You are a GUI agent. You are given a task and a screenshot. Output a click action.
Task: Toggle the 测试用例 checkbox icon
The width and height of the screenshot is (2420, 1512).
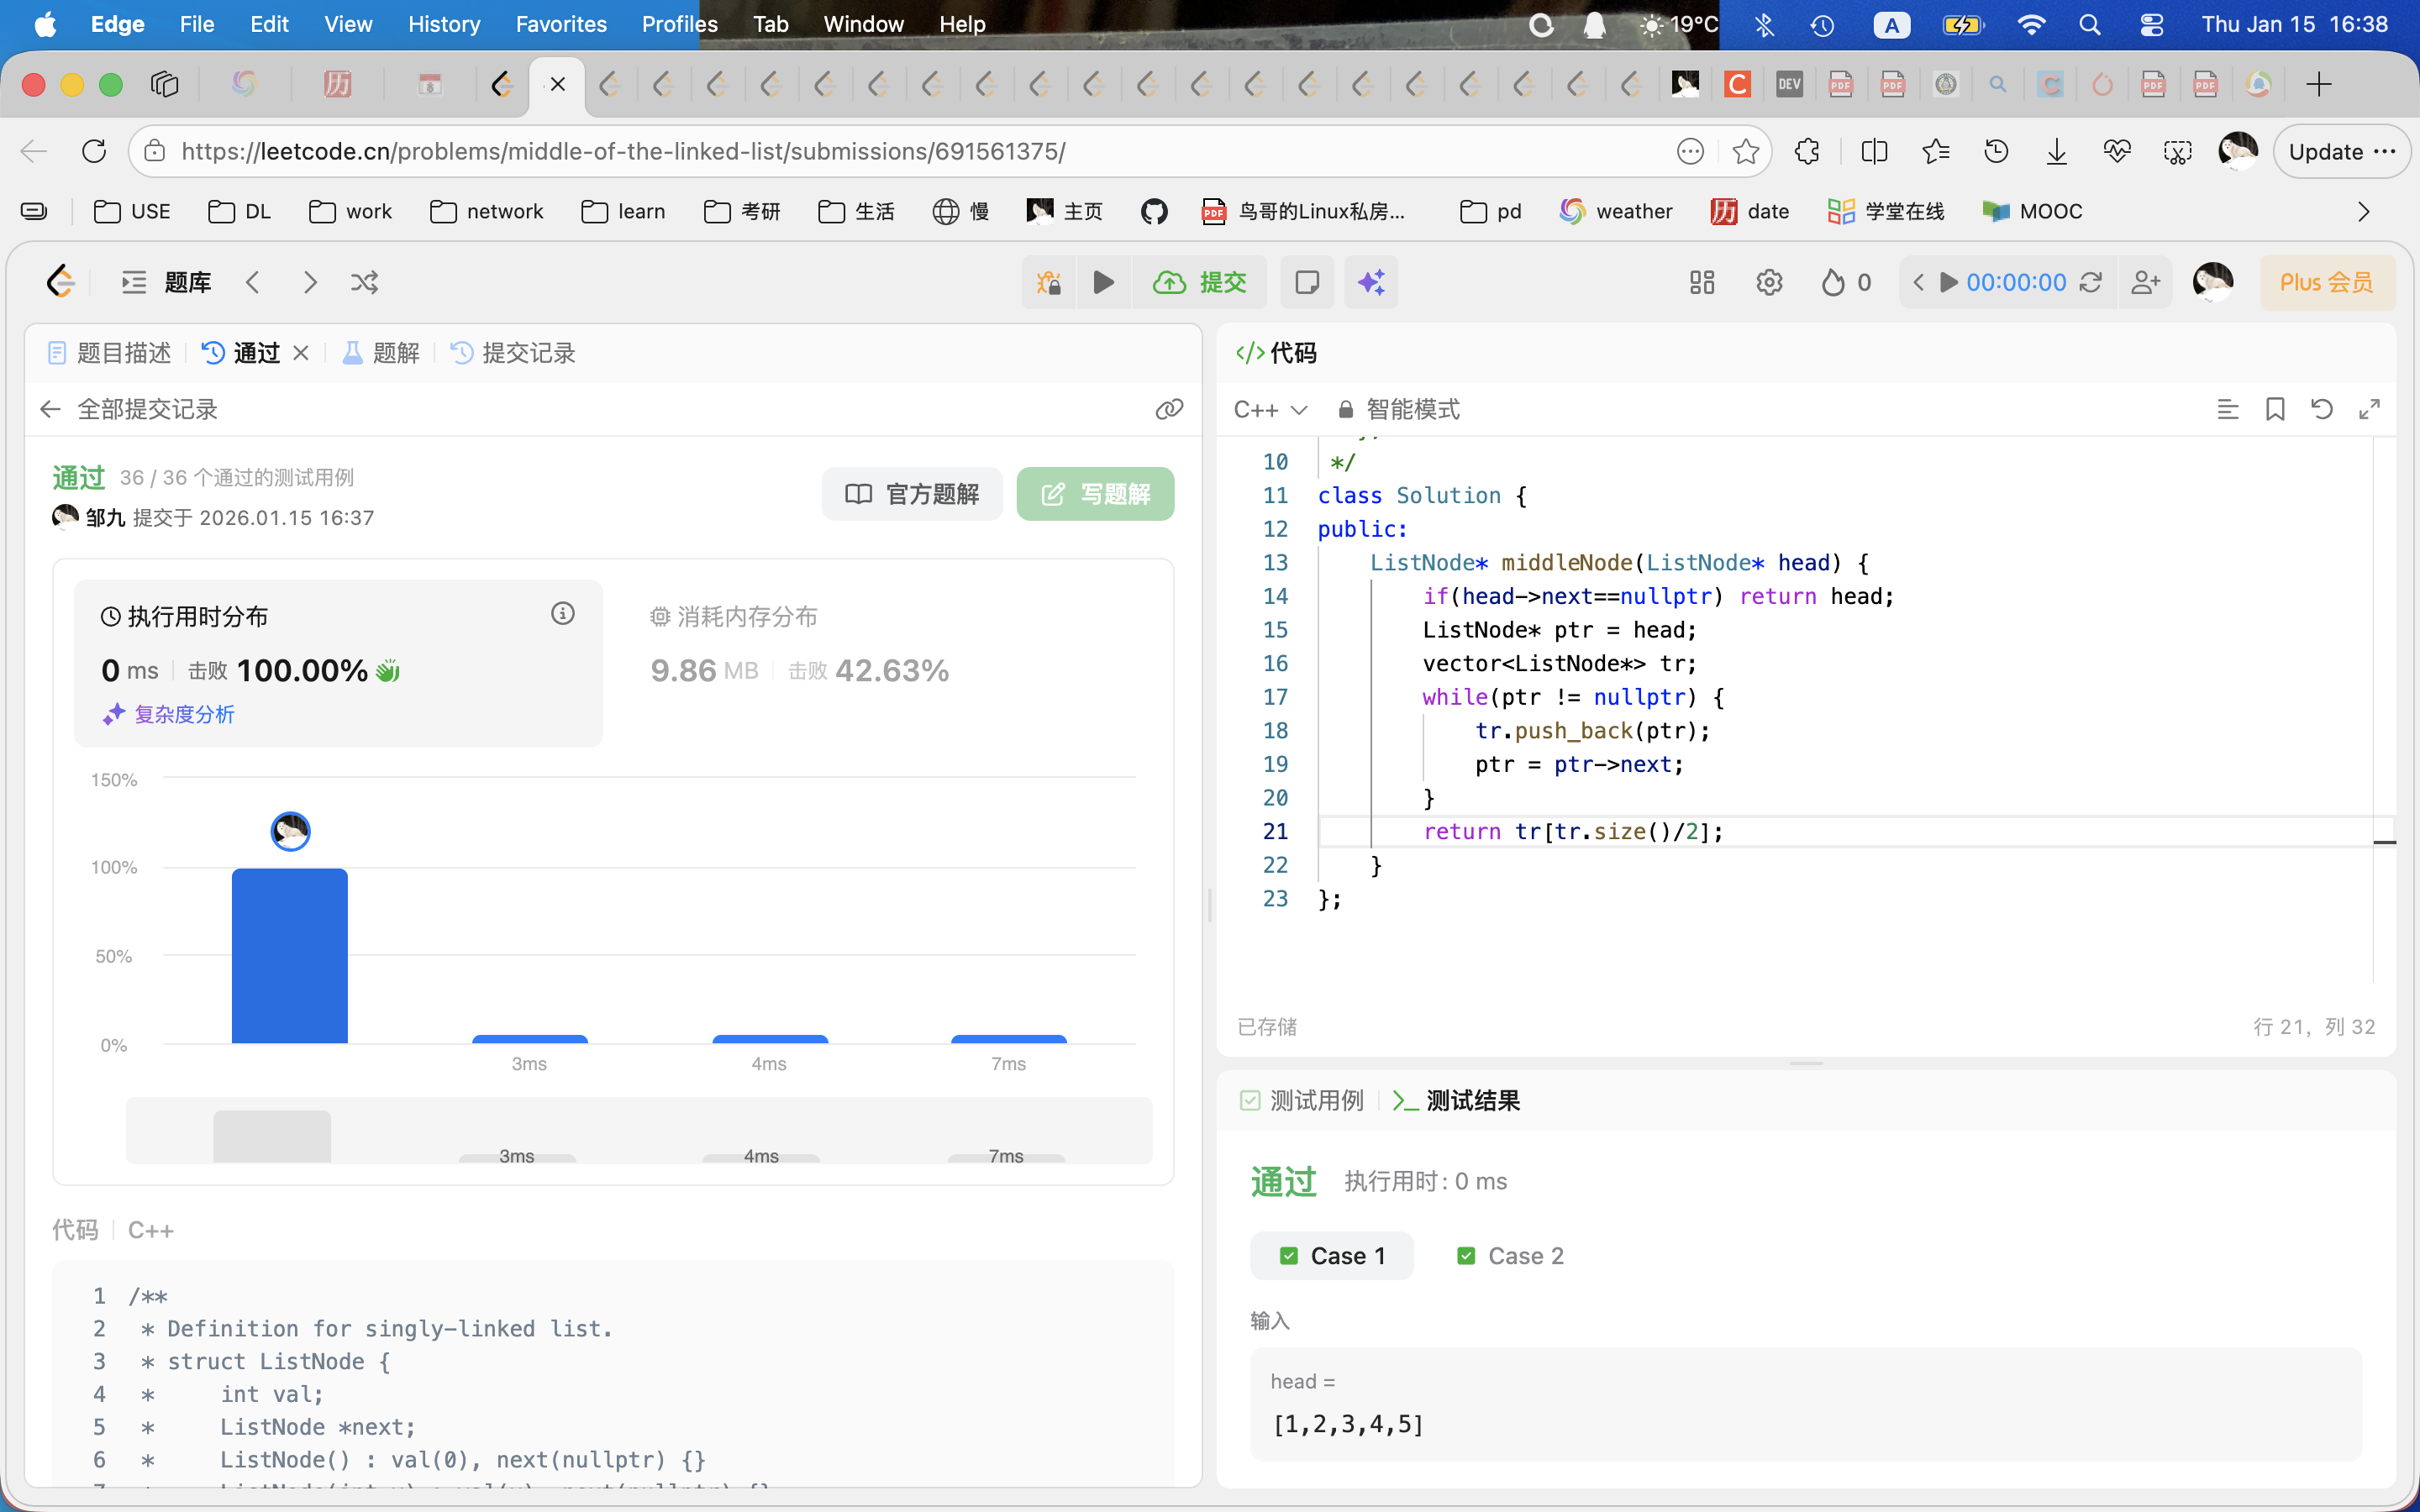point(1251,1100)
